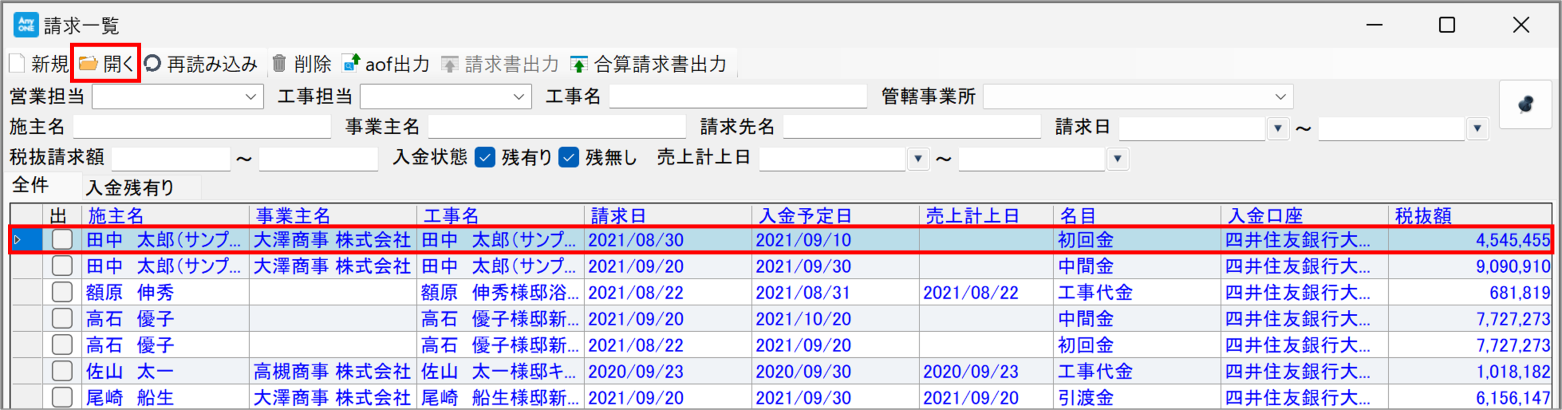Expand the 営業担当 dropdown
This screenshot has height=410, width=1562.
pos(249,96)
